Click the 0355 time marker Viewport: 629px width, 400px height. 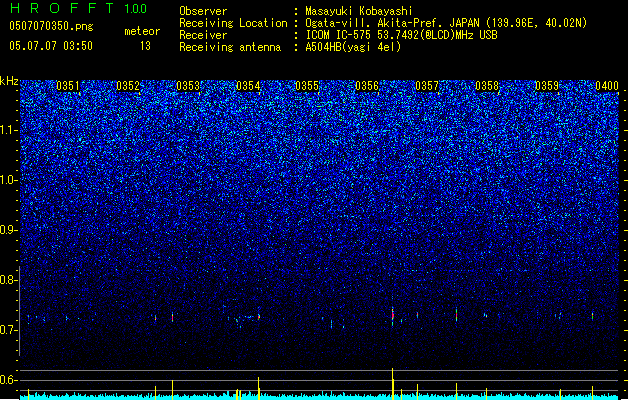pyautogui.click(x=307, y=86)
